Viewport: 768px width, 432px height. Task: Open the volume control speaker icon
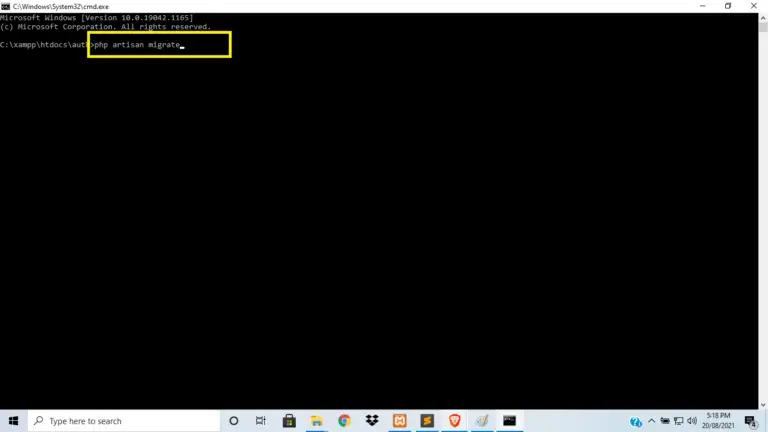[692, 421]
